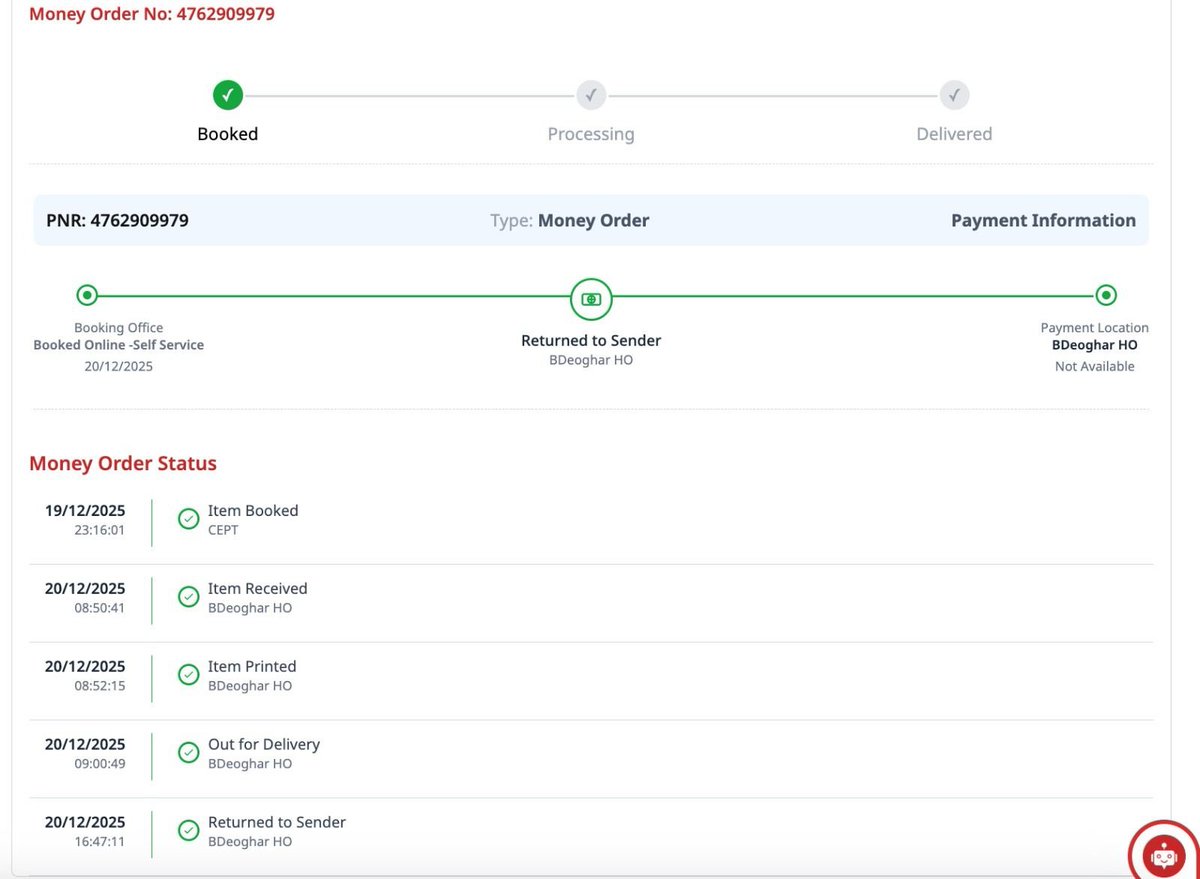This screenshot has height=879, width=1200.
Task: Click the grey Delivered step circle icon
Action: click(954, 96)
